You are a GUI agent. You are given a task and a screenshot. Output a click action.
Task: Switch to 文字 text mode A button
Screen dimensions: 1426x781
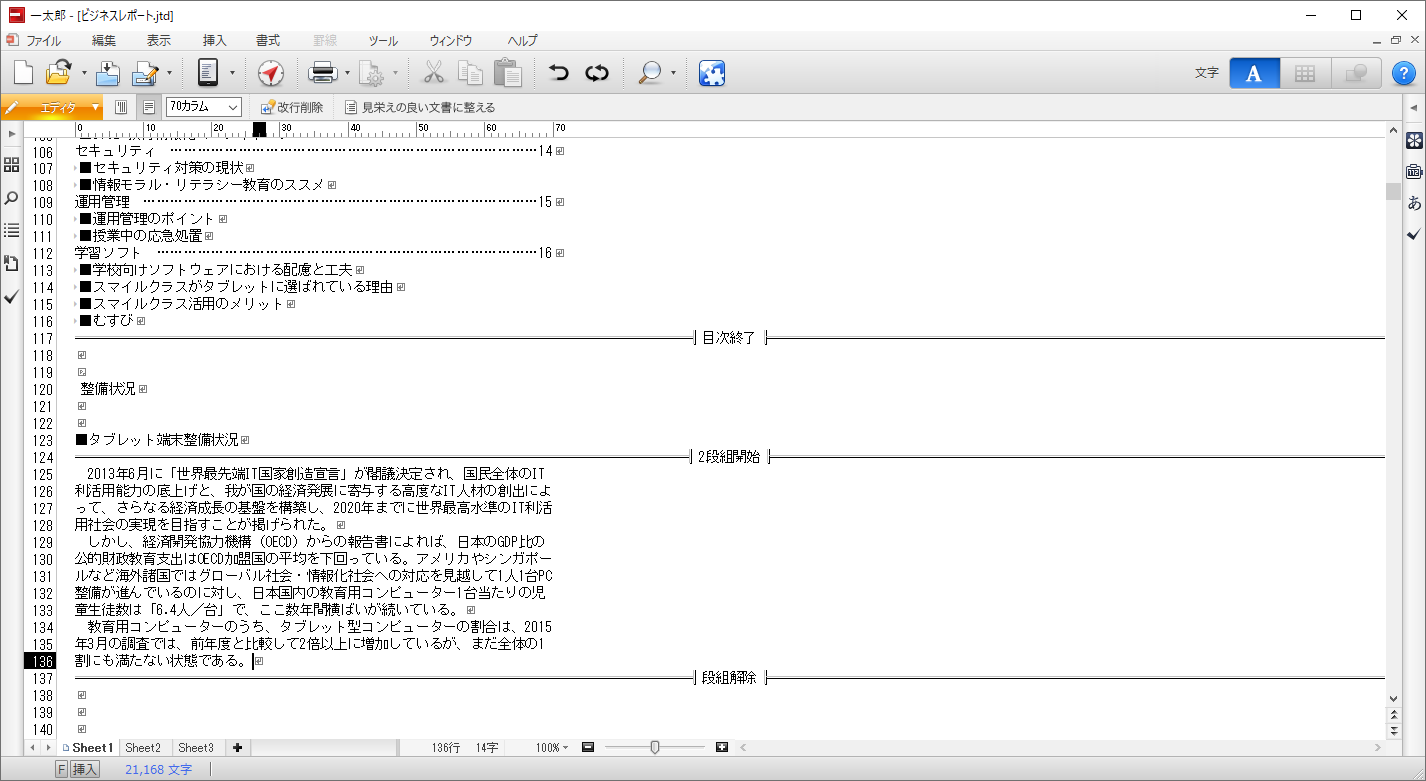[x=1254, y=73]
